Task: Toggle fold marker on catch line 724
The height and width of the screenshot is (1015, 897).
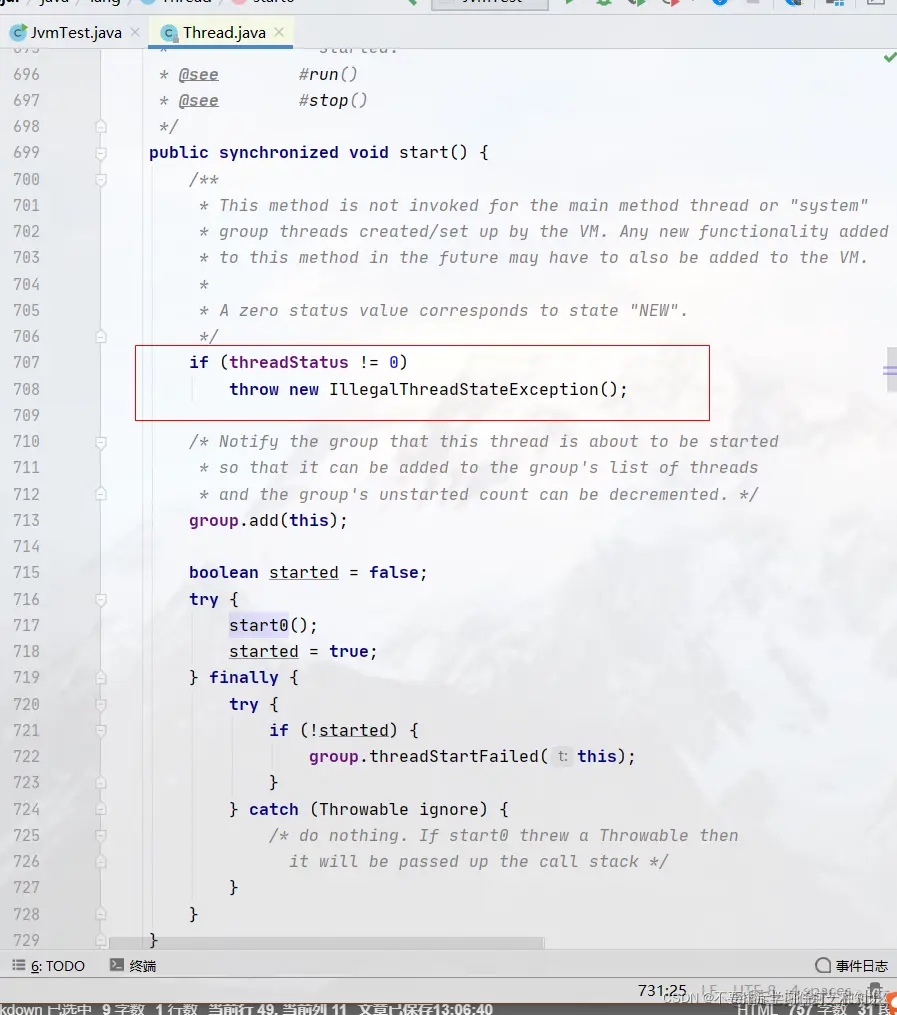Action: click(101, 809)
